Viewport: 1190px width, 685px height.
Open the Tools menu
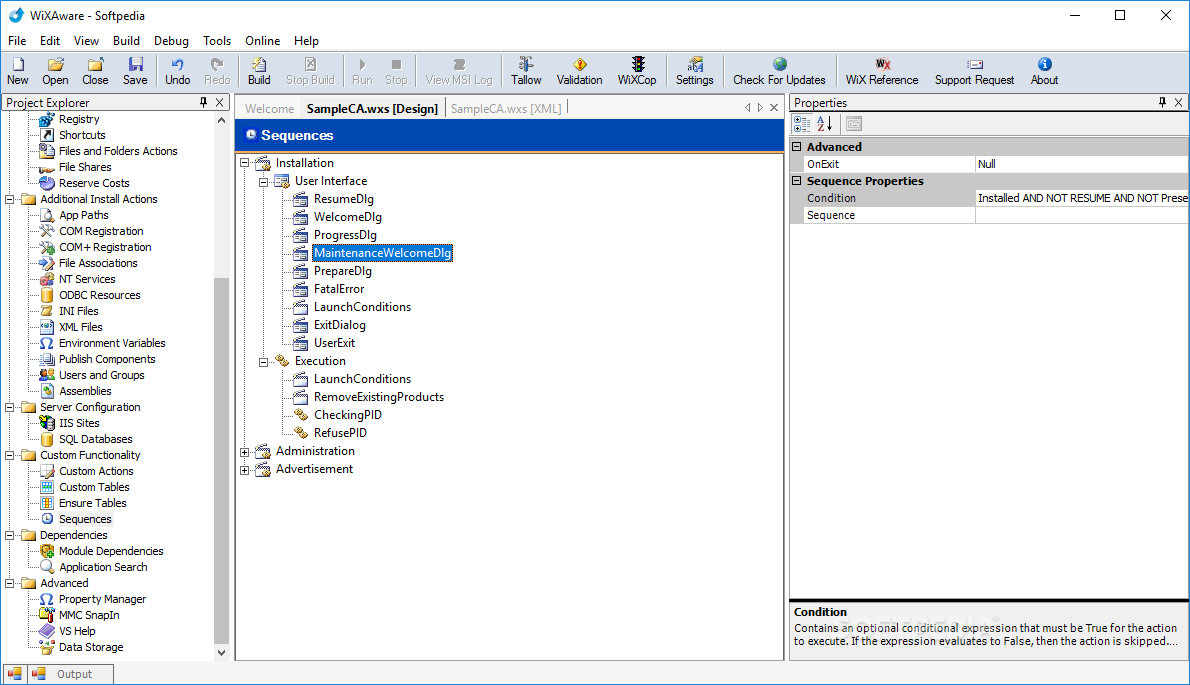pyautogui.click(x=216, y=41)
